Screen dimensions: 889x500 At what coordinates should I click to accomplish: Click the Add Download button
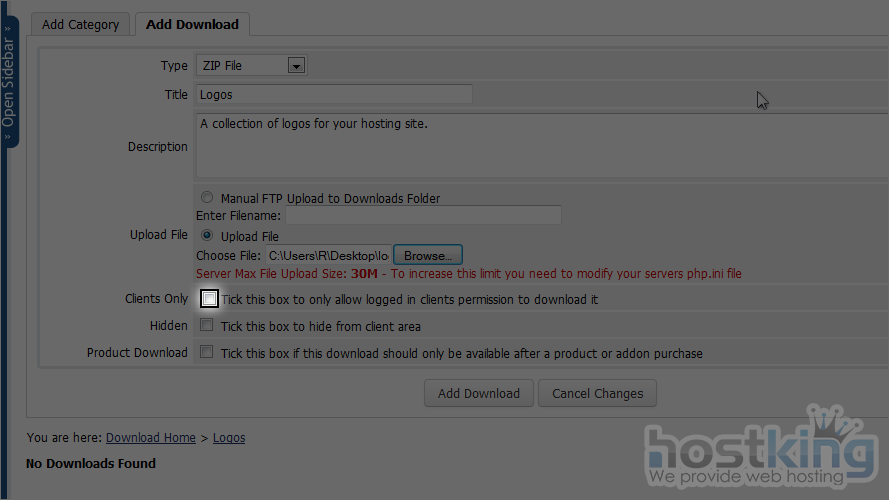(x=478, y=393)
